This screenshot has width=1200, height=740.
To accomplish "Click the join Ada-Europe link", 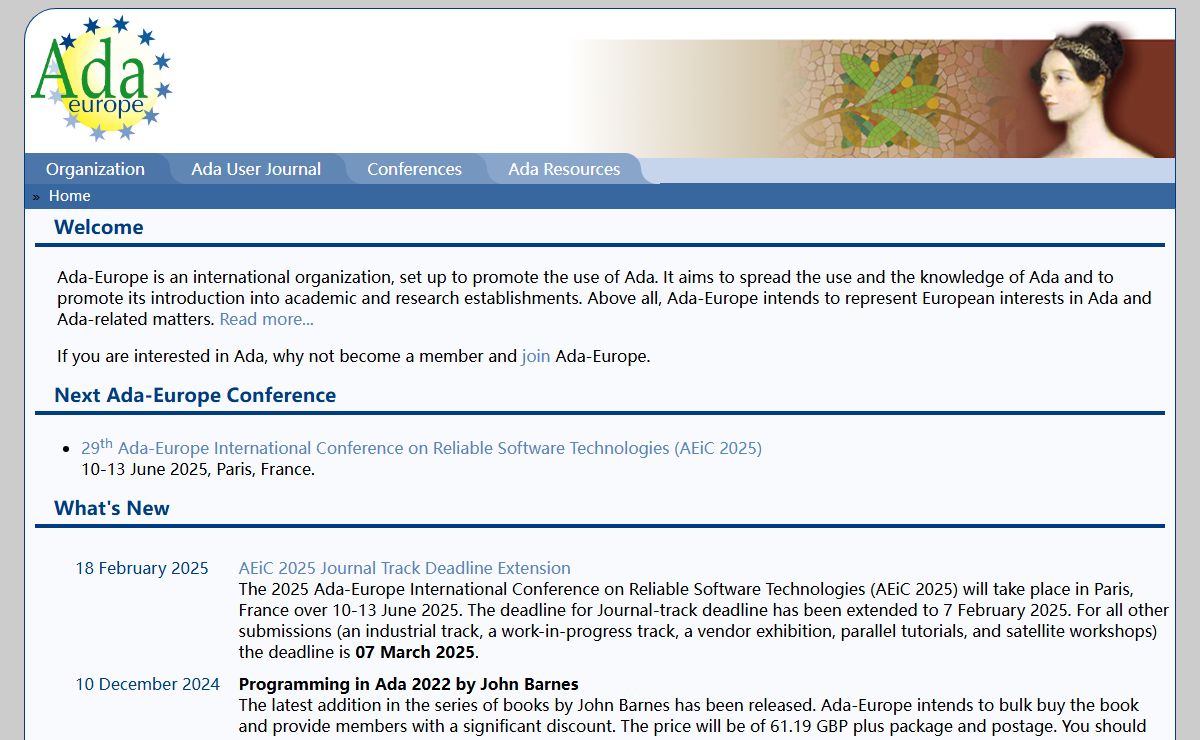I will [536, 356].
